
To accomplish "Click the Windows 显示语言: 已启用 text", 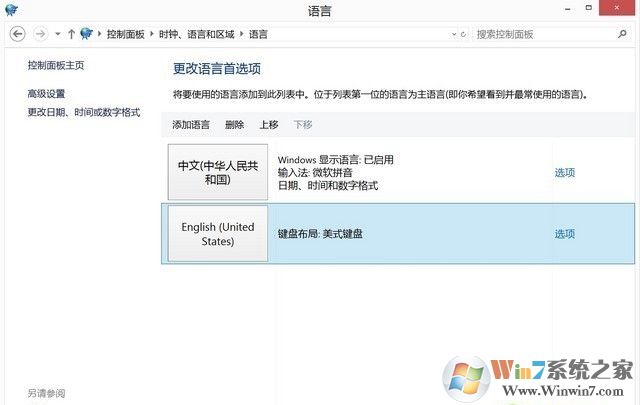I will [x=336, y=160].
